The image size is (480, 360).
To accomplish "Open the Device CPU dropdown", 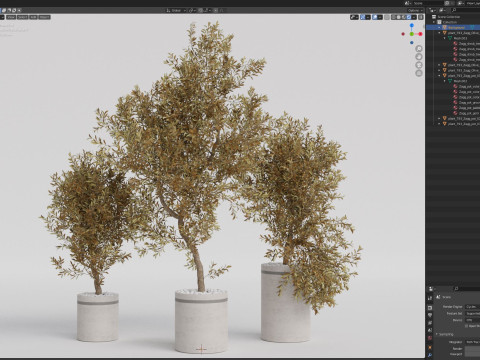I will [473, 320].
